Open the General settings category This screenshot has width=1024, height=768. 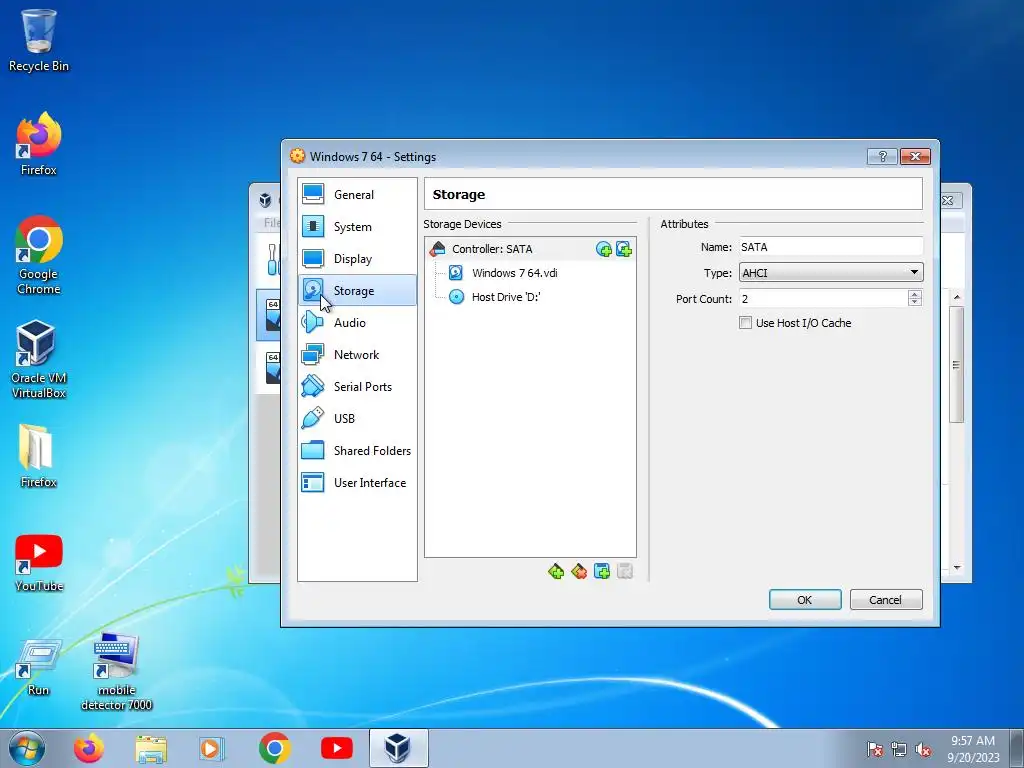(x=357, y=195)
